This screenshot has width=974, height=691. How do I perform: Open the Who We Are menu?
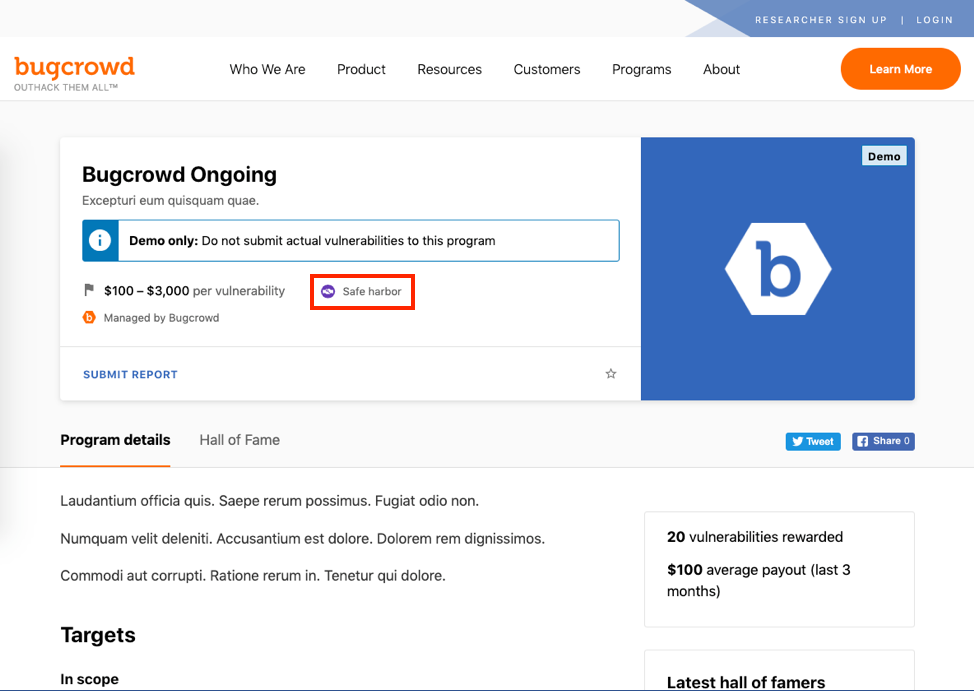click(267, 70)
